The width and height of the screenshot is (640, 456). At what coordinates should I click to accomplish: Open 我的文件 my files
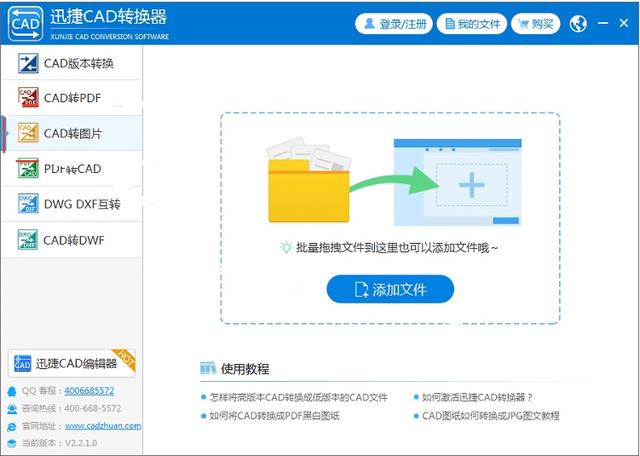coord(472,24)
